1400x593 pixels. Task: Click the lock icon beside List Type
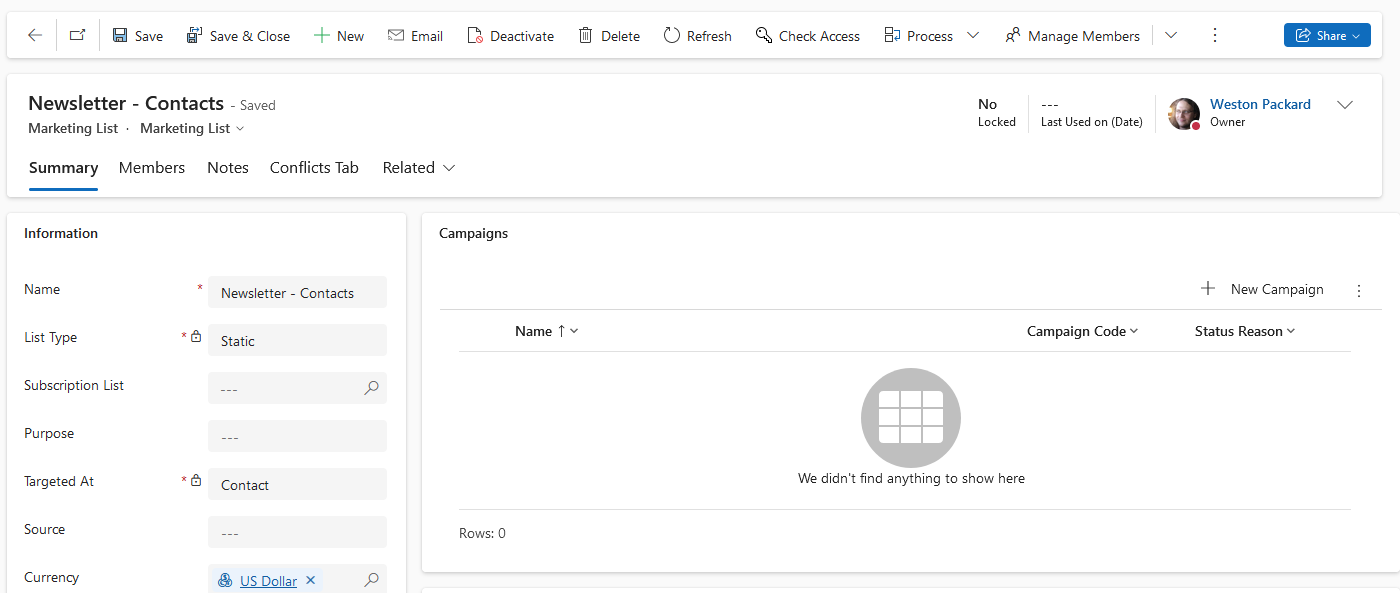[x=196, y=337]
